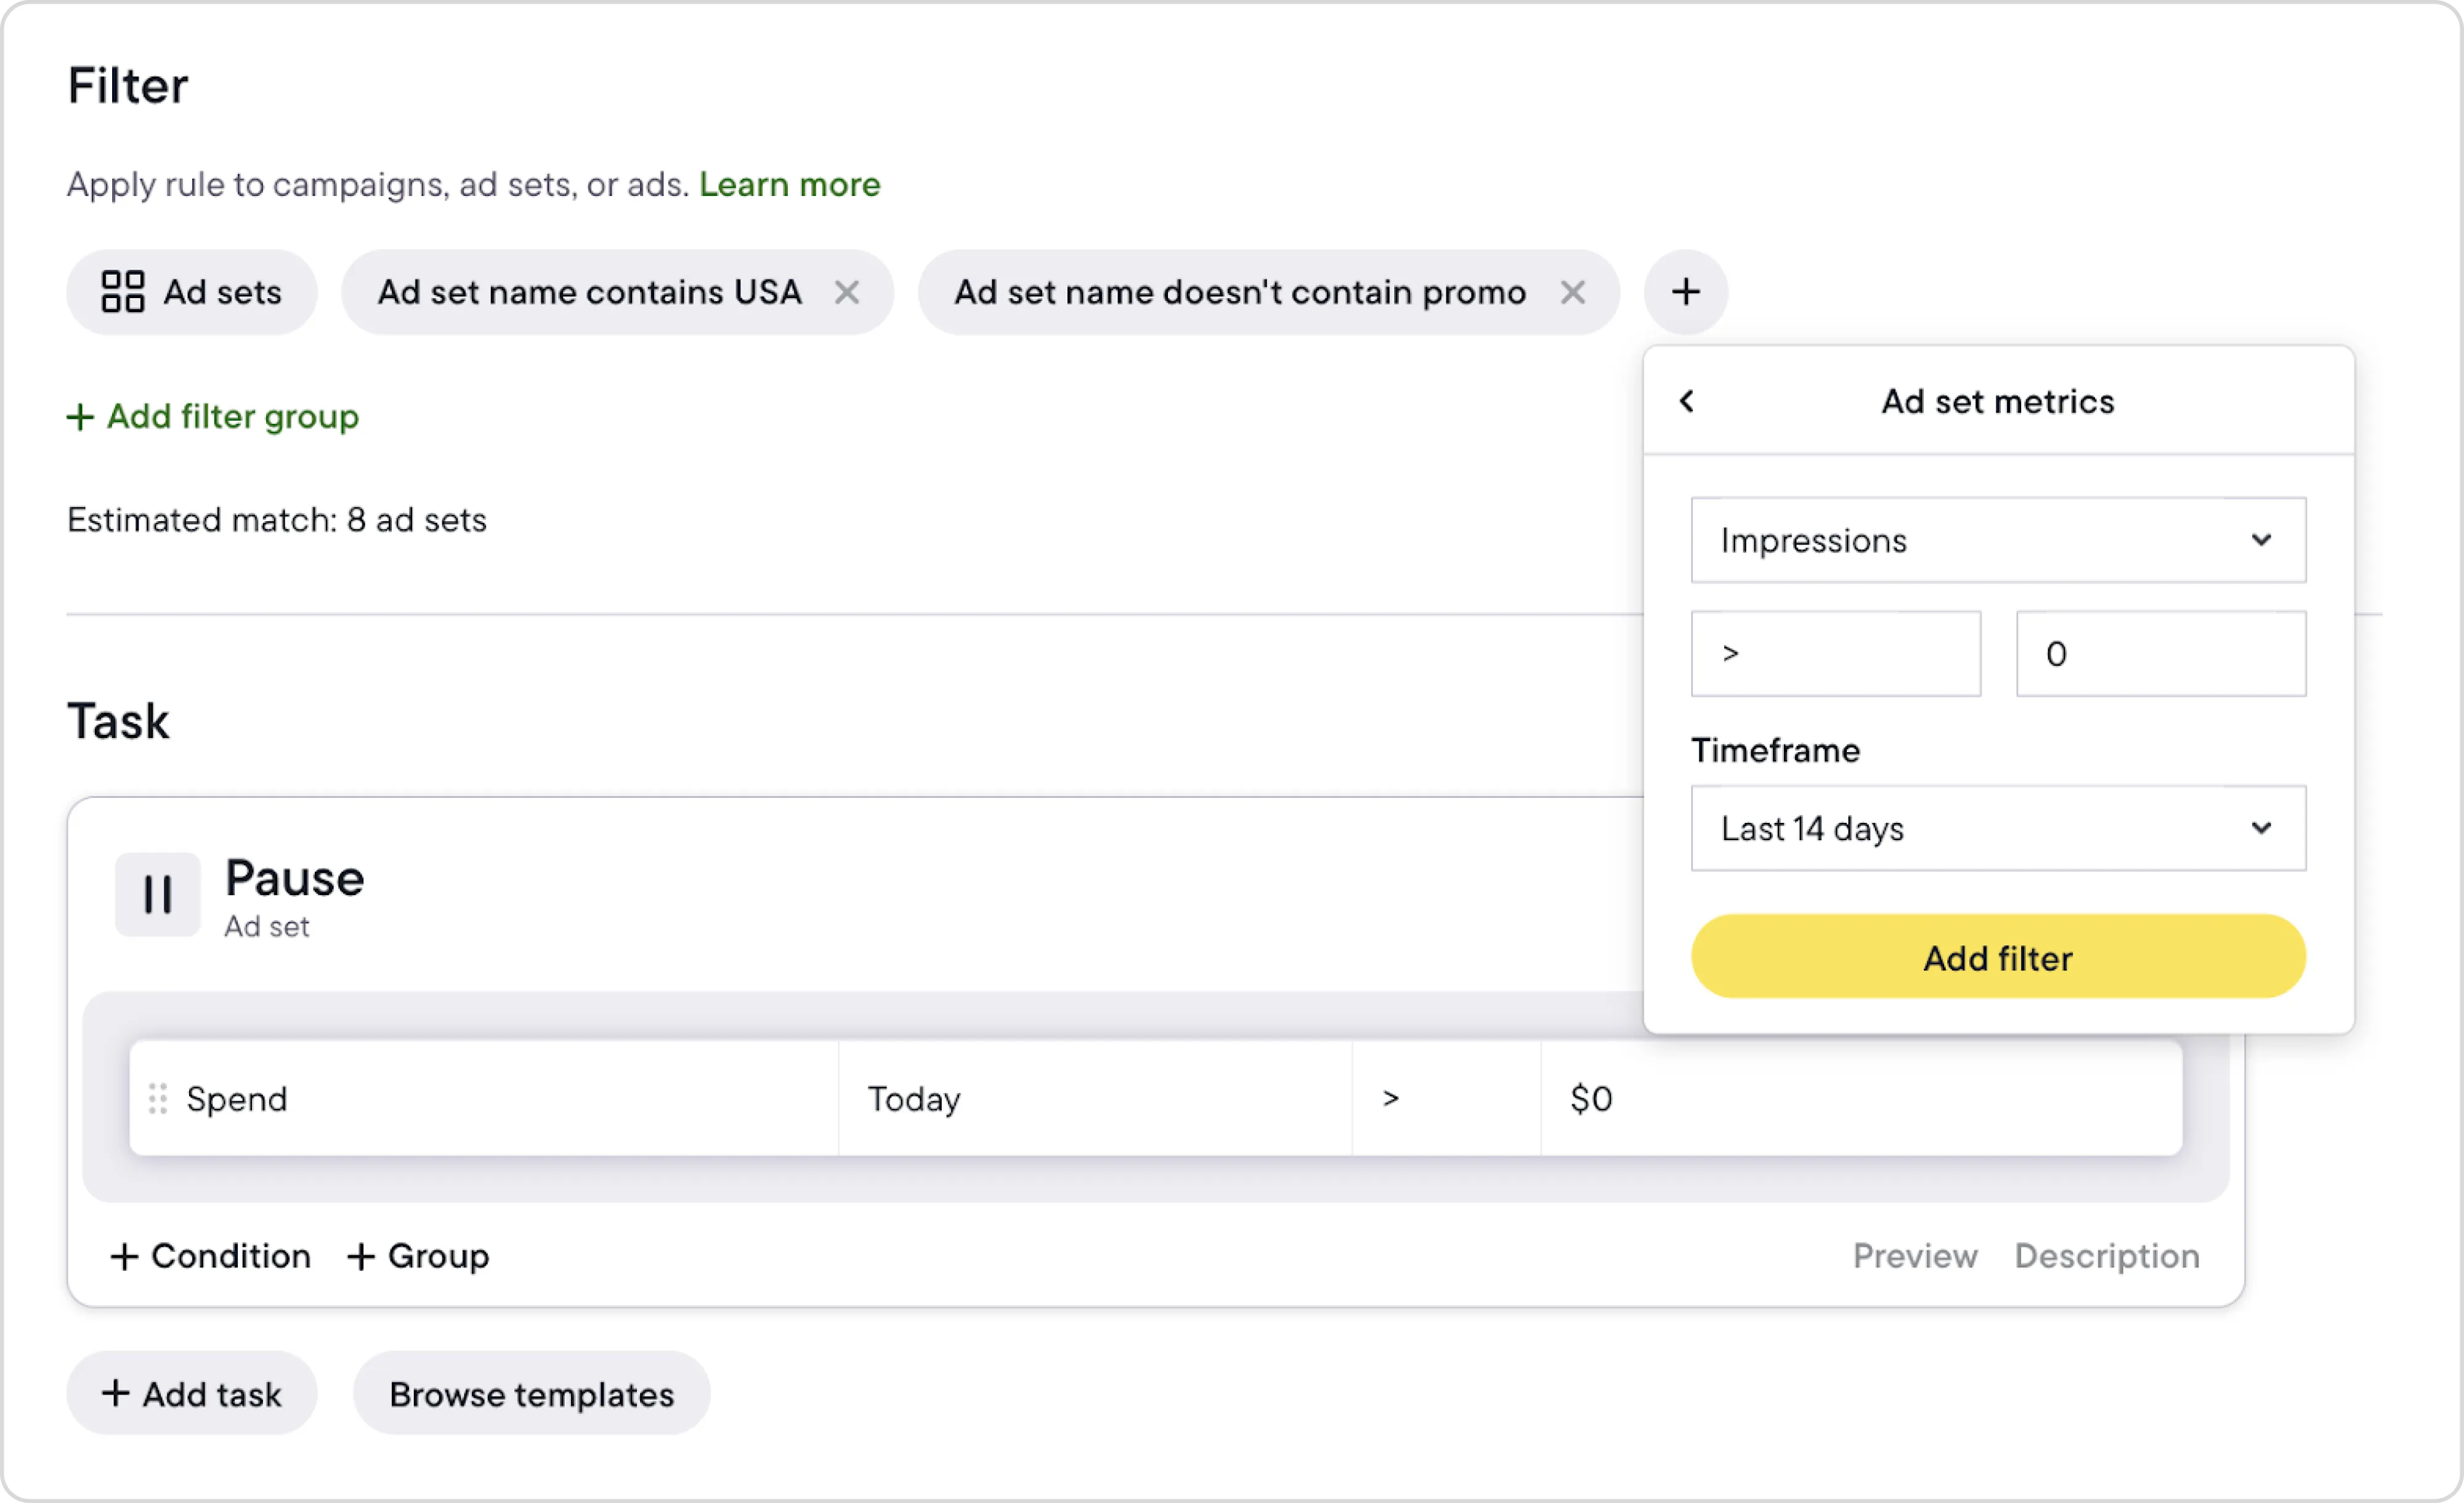Image resolution: width=2464 pixels, height=1503 pixels.
Task: Go back from Ad set metrics panel
Action: coord(1687,401)
